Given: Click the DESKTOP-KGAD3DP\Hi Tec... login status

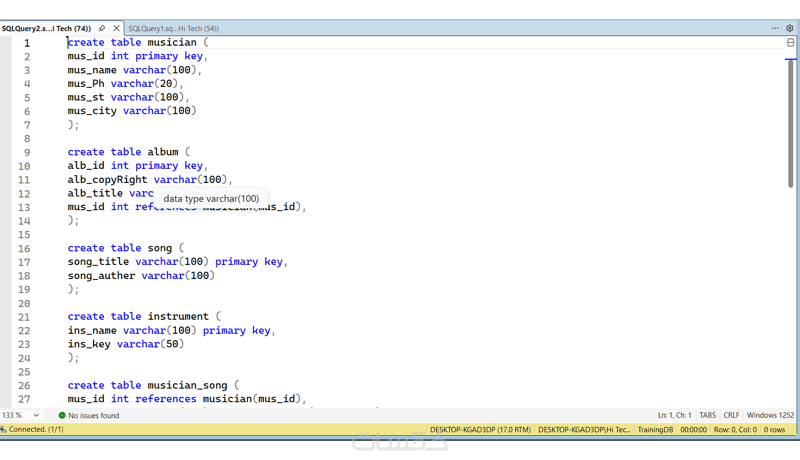Looking at the screenshot, I should (x=584, y=429).
